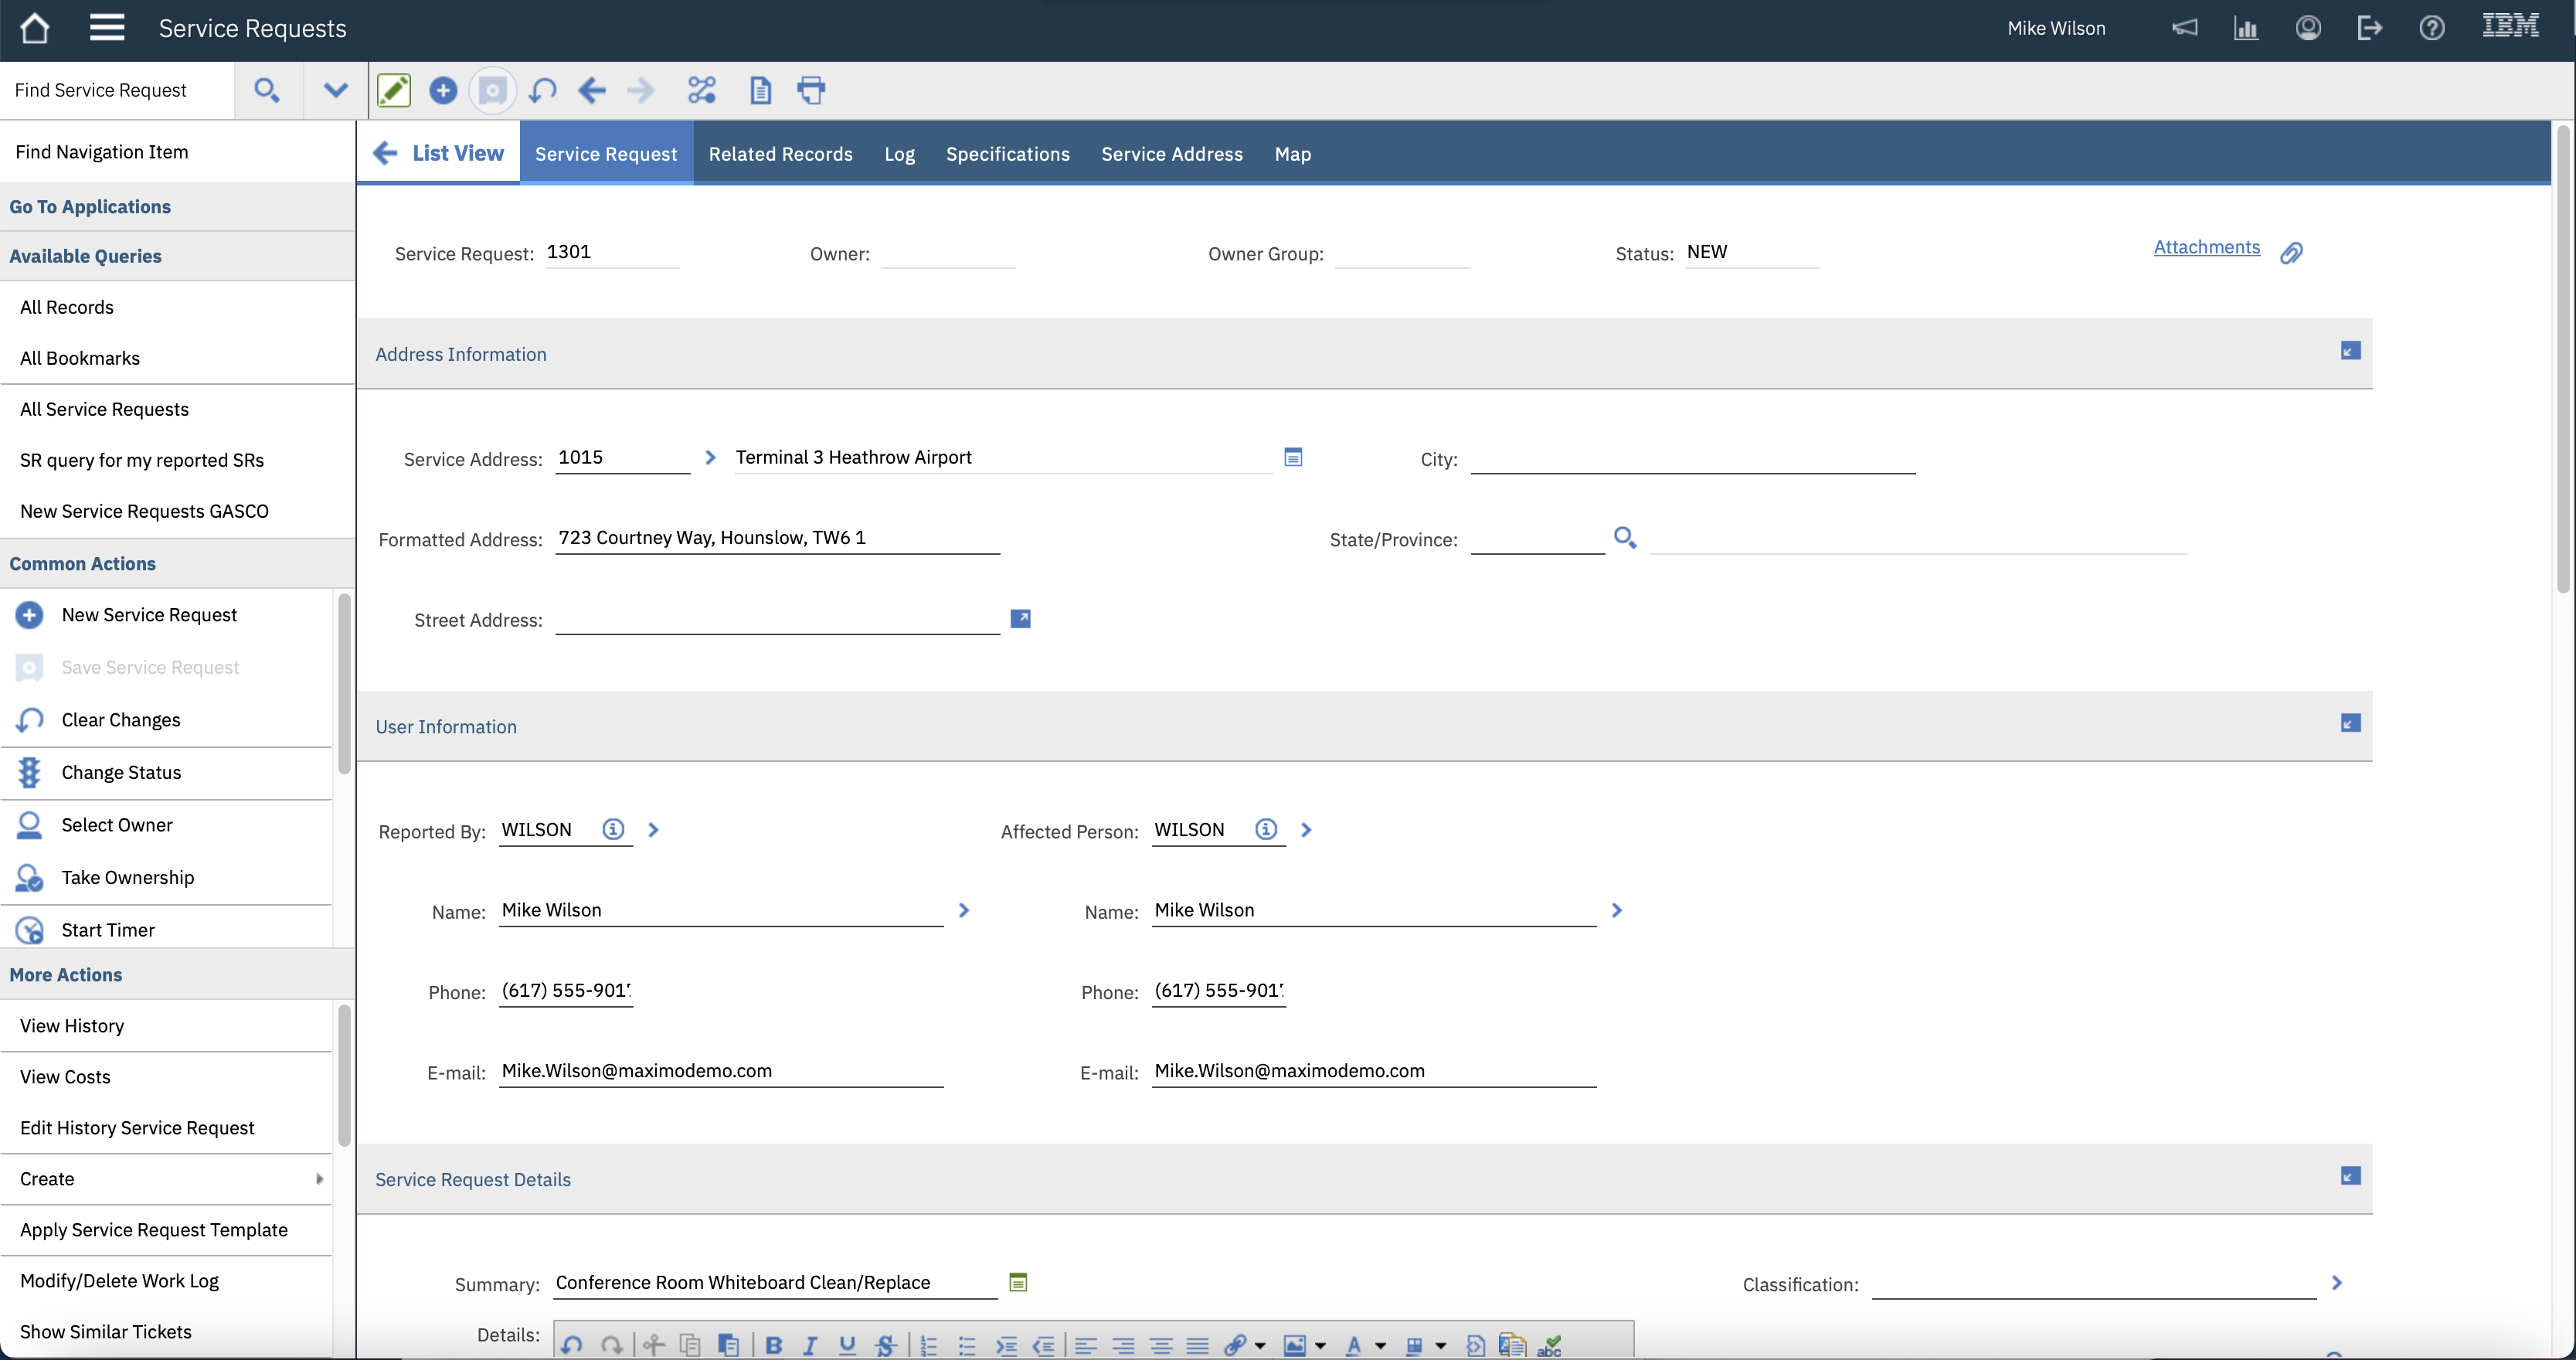Click the Attachments paperclip icon
This screenshot has width=2576, height=1360.
coord(2291,253)
